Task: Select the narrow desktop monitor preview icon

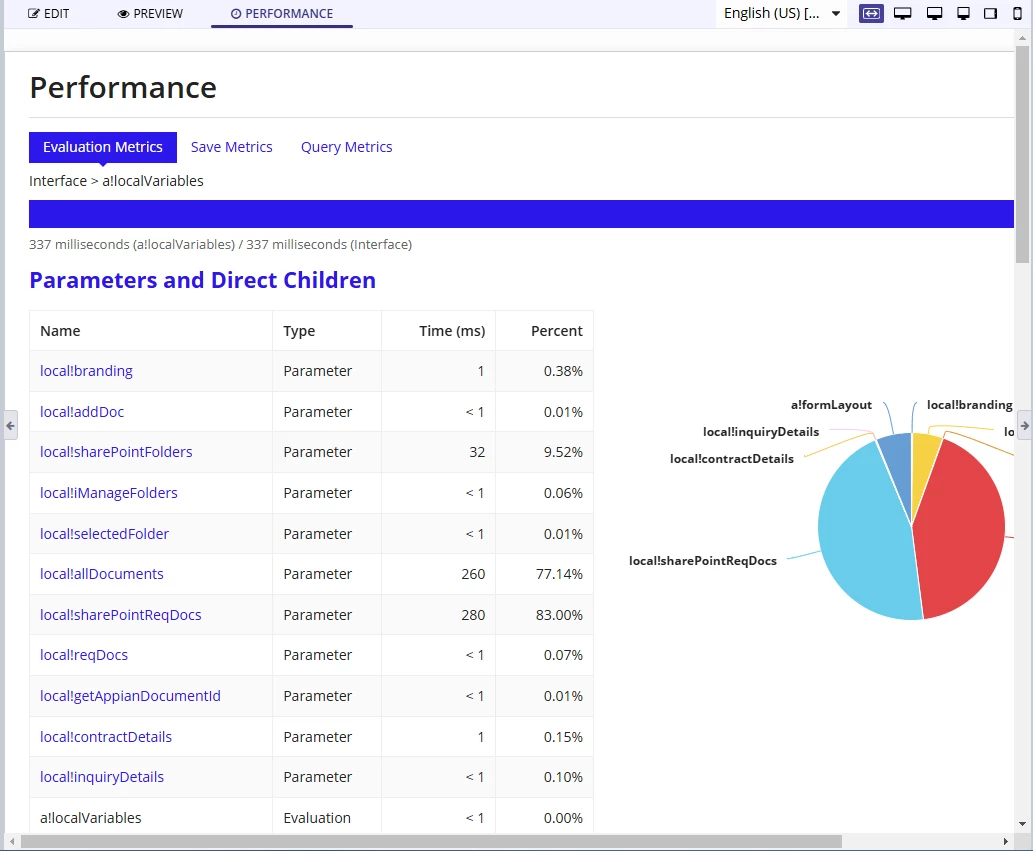Action: tap(963, 13)
